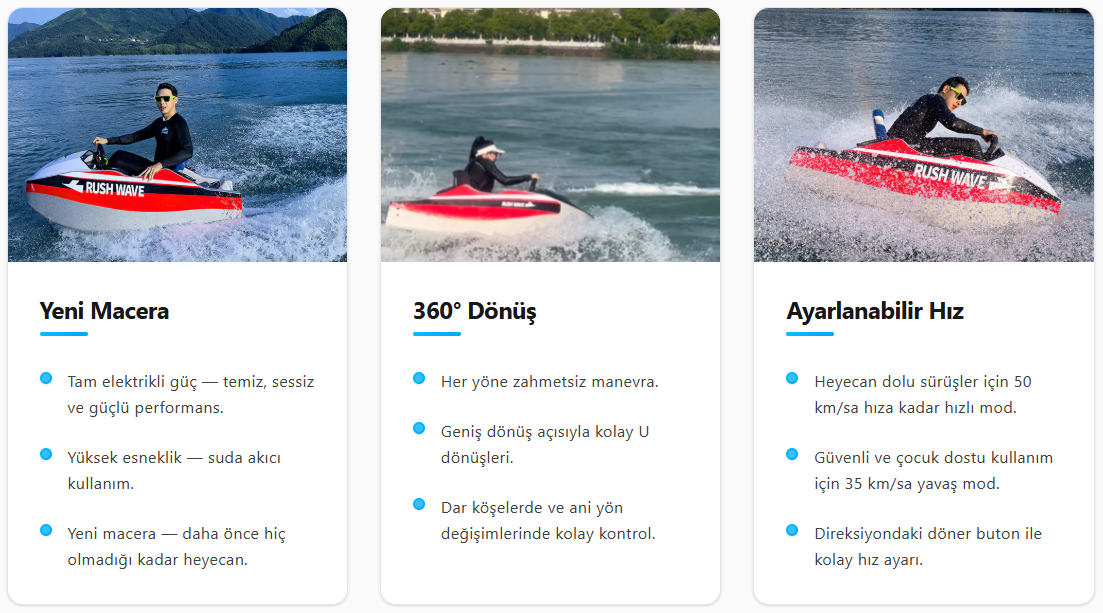Click bullet dot beside Yüksek esneklik
The height and width of the screenshot is (613, 1103).
(46, 454)
